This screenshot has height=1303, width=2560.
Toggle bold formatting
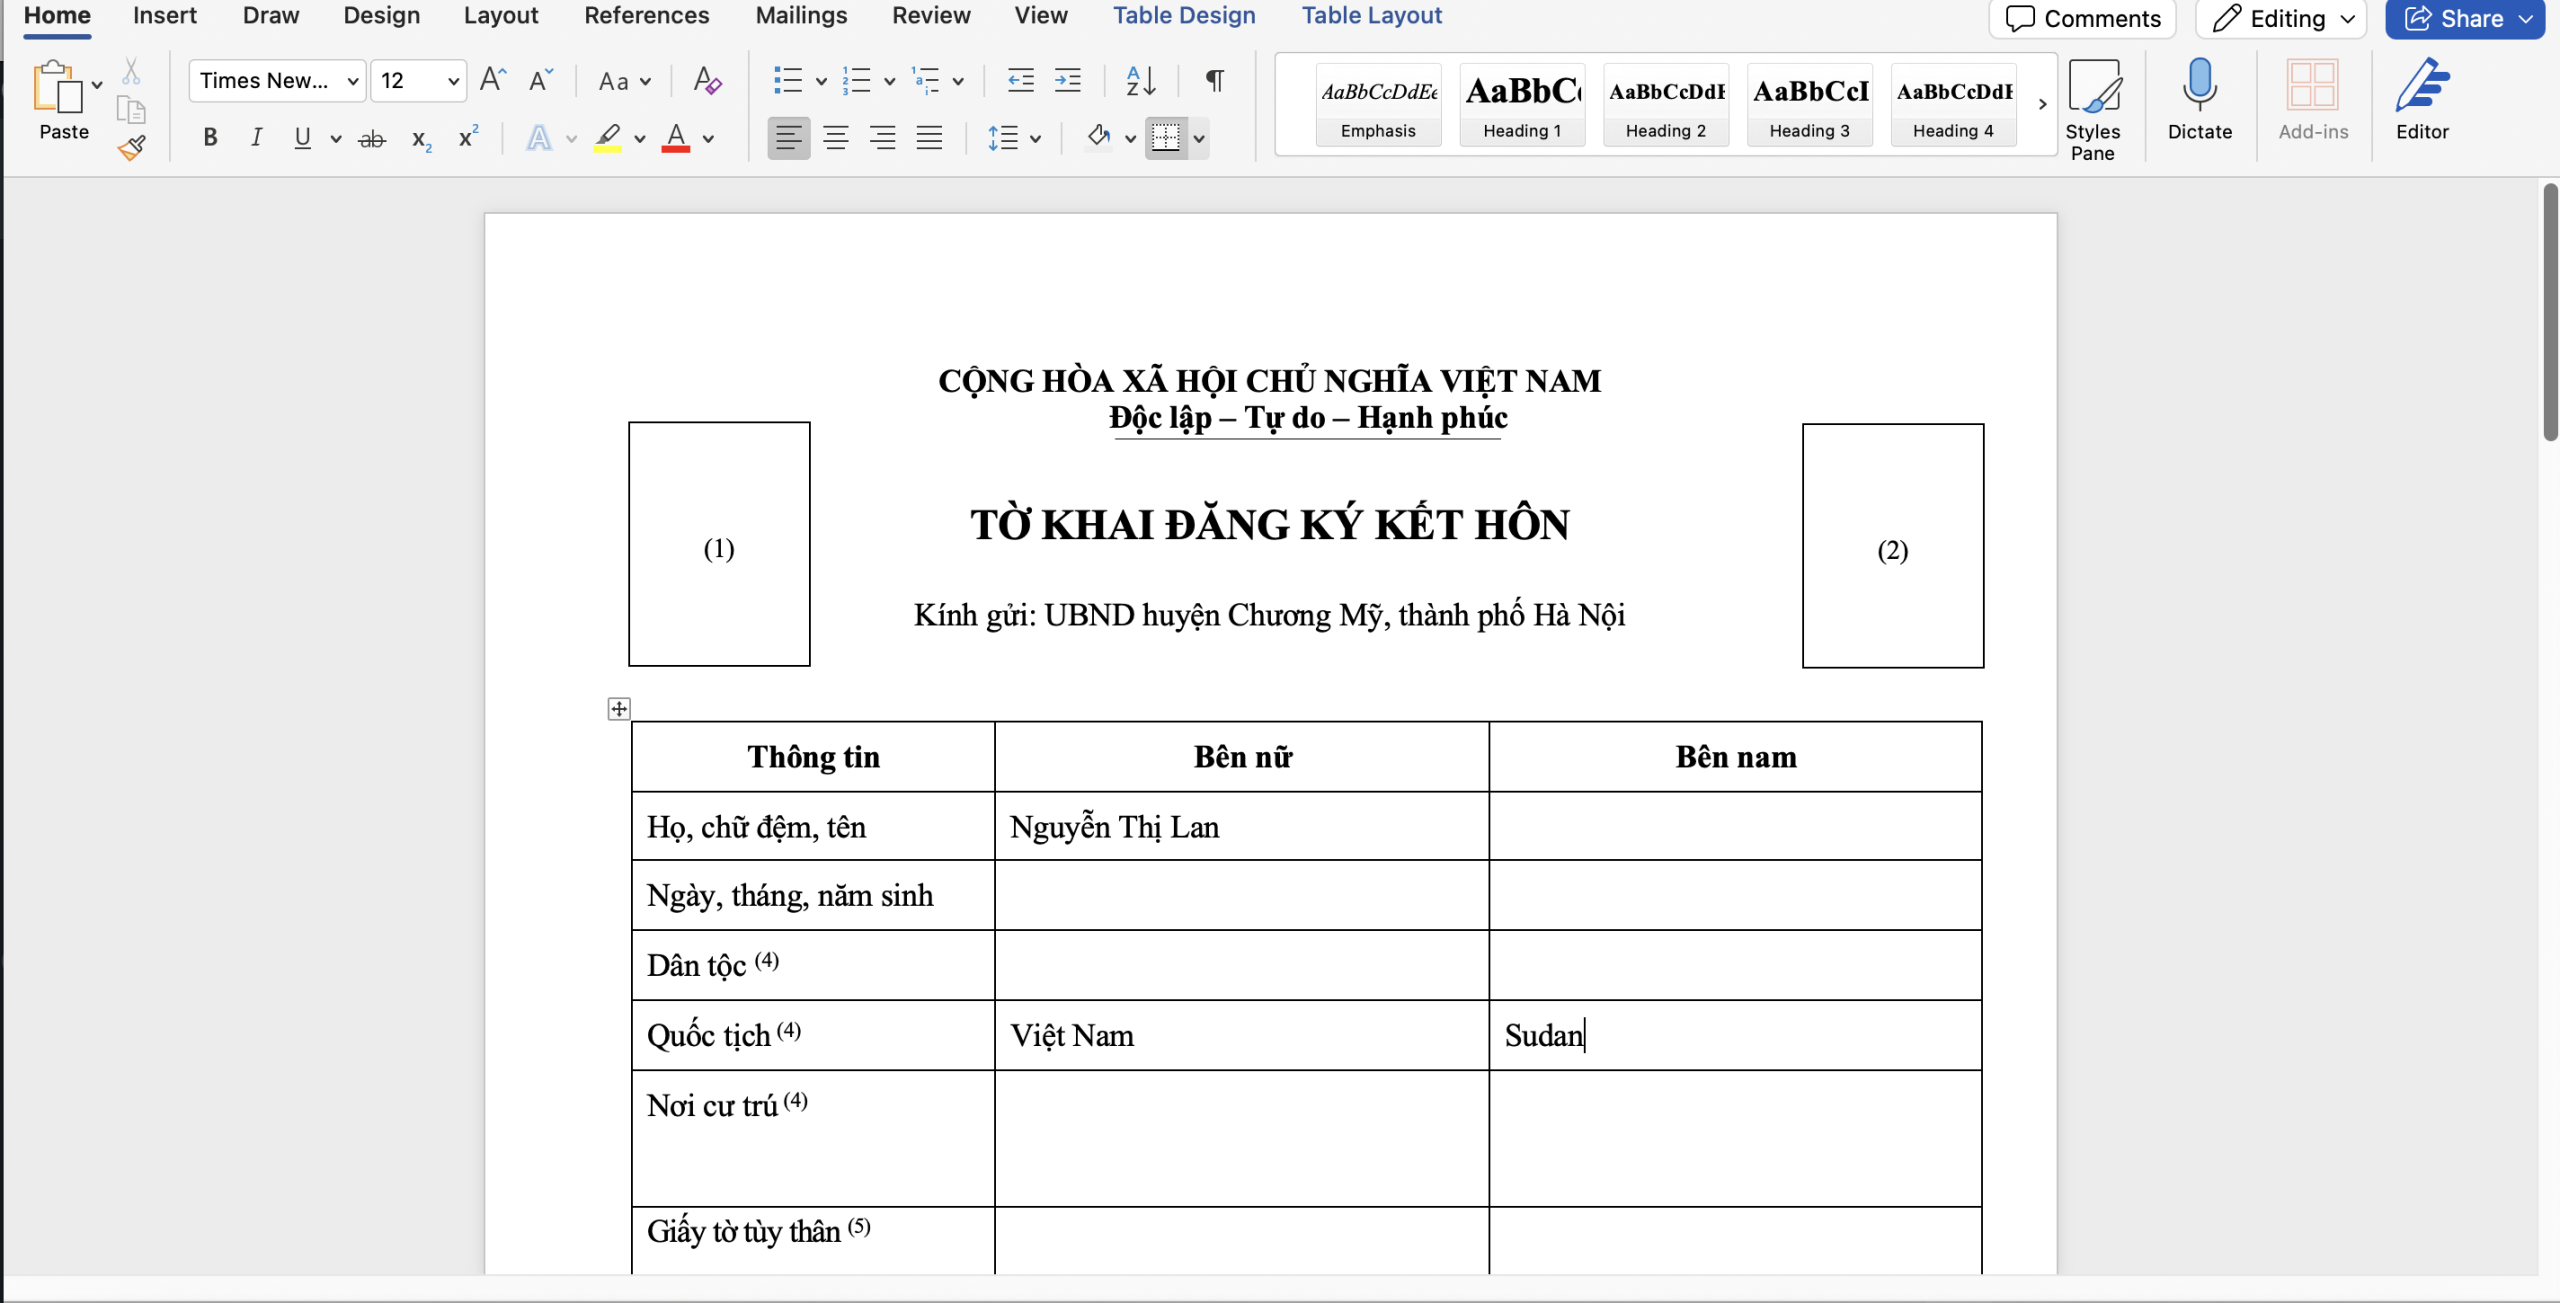209,137
